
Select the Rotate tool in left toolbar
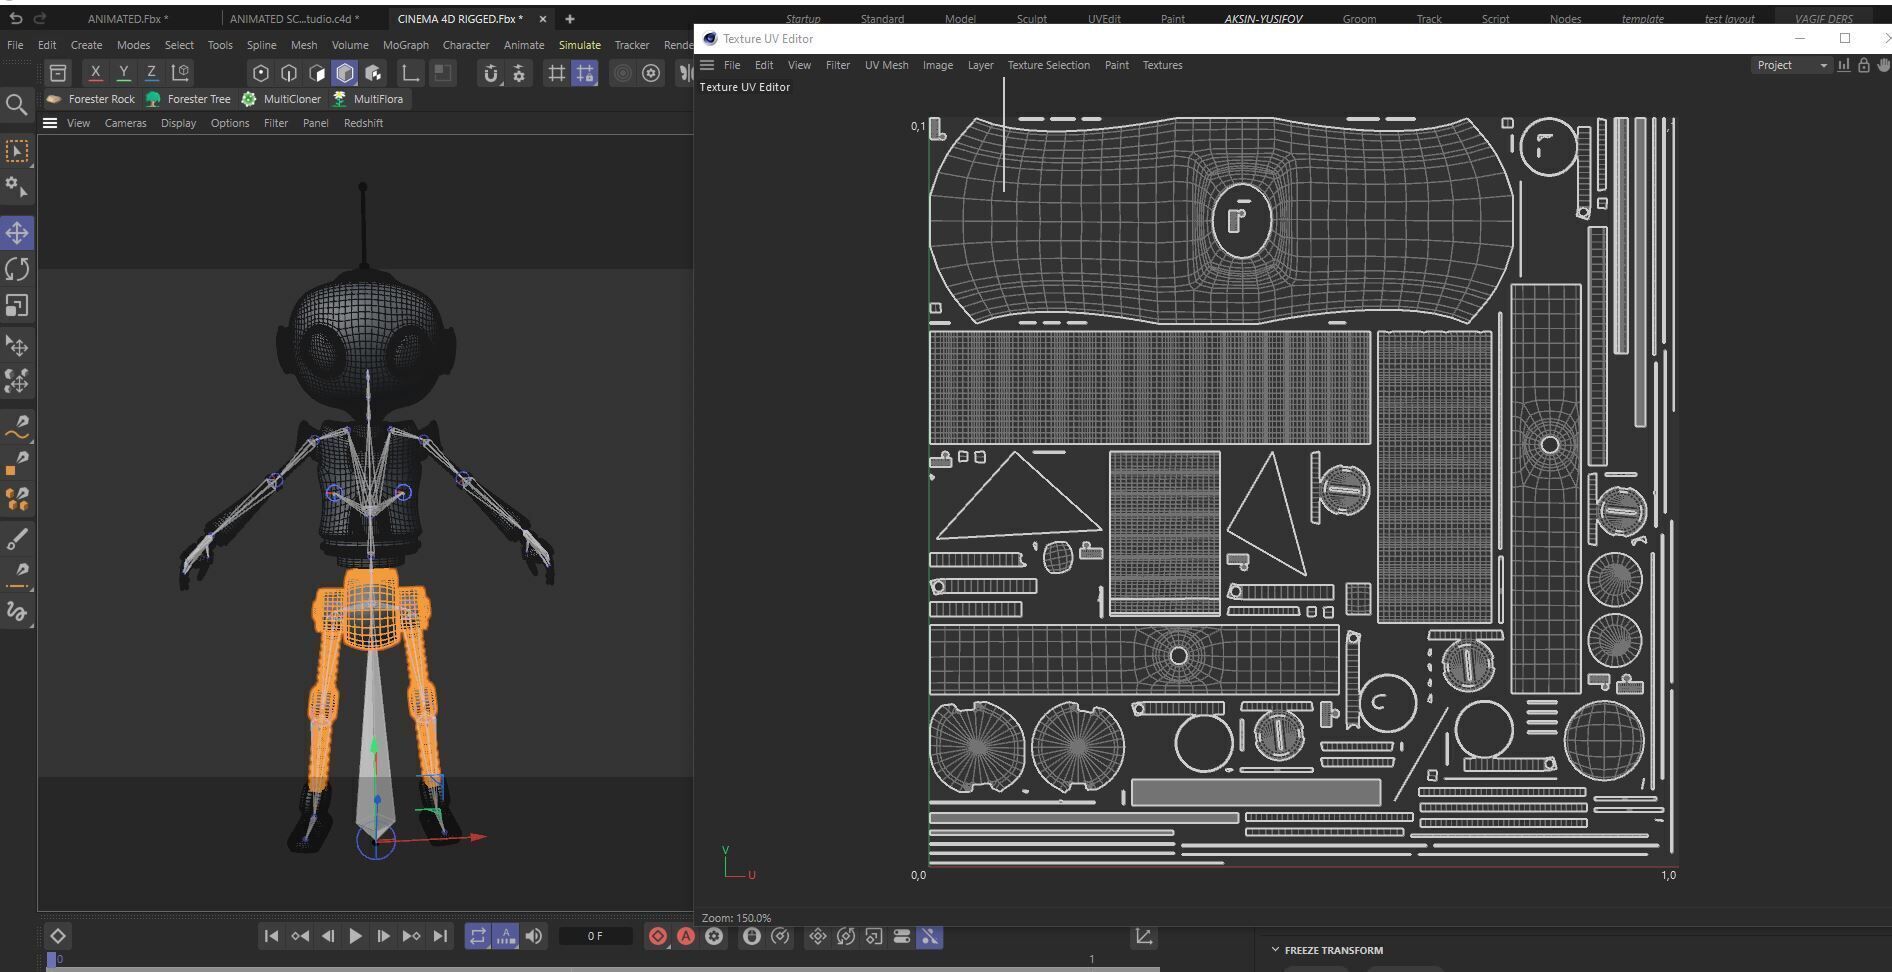17,269
